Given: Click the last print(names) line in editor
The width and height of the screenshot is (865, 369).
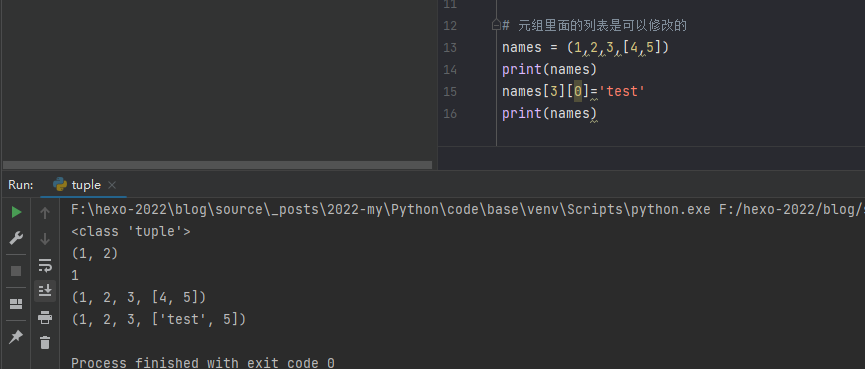Looking at the screenshot, I should click(x=549, y=114).
